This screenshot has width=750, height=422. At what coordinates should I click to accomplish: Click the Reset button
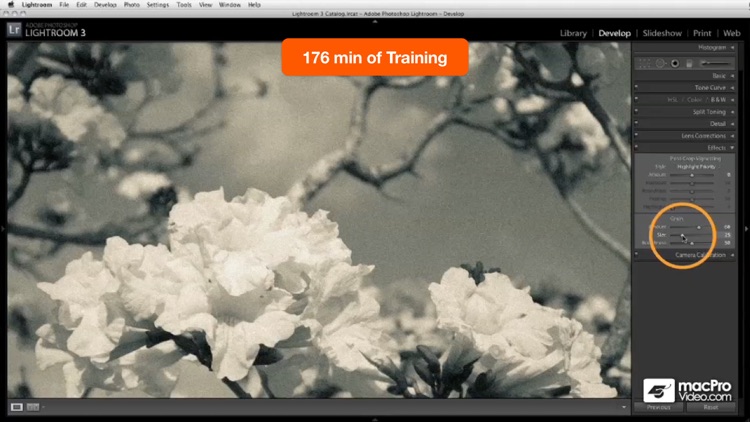coord(711,408)
